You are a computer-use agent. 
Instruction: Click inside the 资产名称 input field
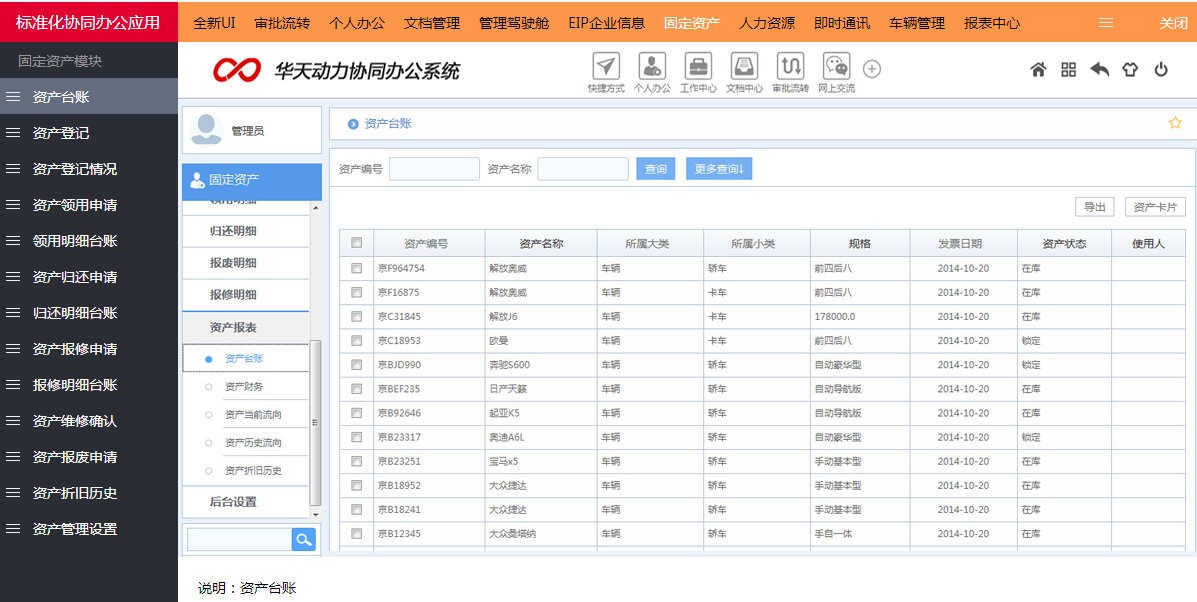[x=584, y=168]
